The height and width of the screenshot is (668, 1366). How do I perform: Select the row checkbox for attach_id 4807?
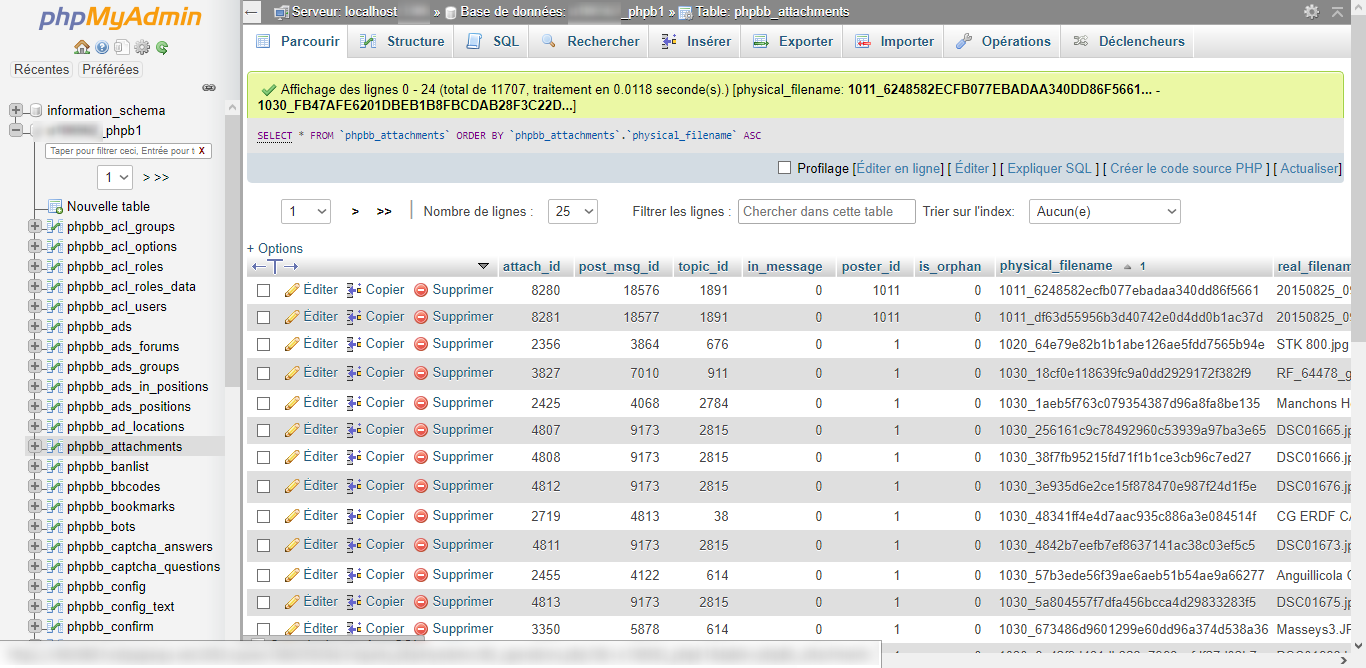point(264,430)
